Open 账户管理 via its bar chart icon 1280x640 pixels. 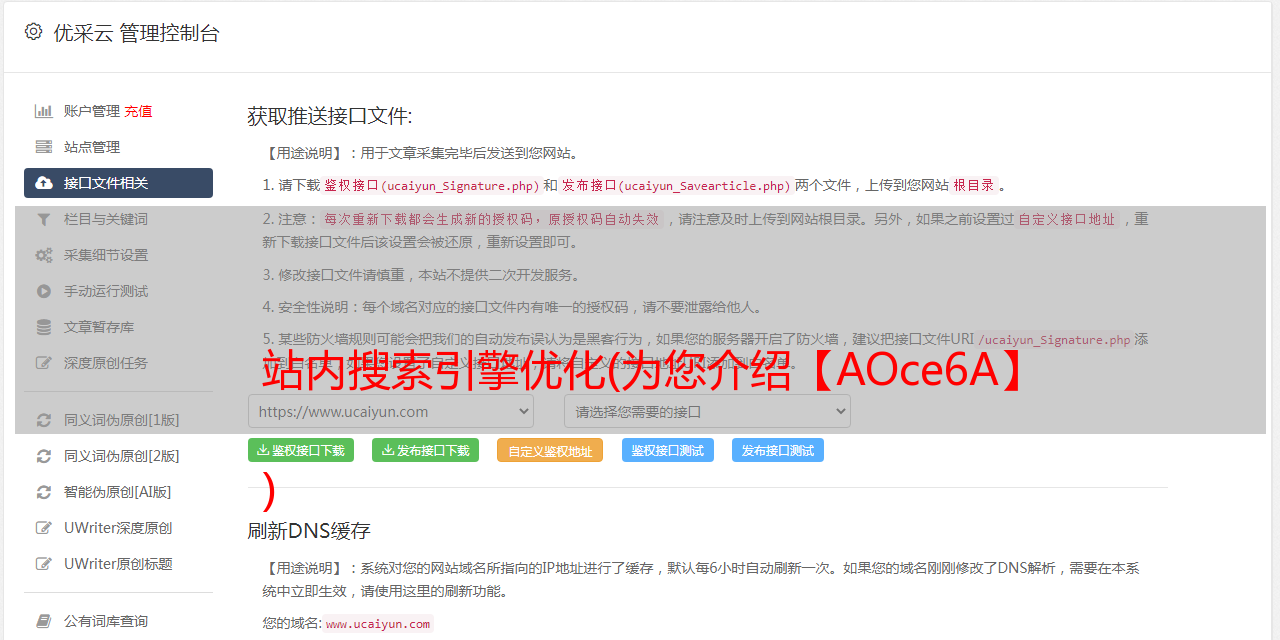tap(44, 111)
